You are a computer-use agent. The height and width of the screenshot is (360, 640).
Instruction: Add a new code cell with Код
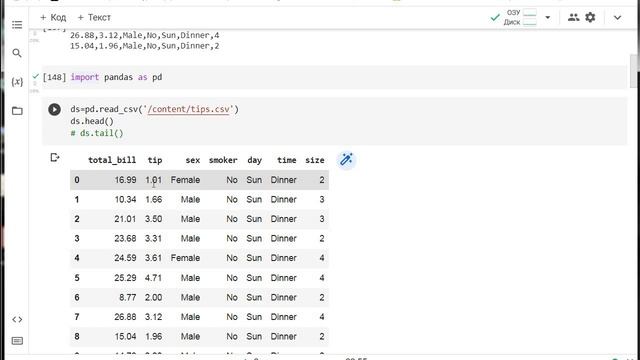coord(53,18)
